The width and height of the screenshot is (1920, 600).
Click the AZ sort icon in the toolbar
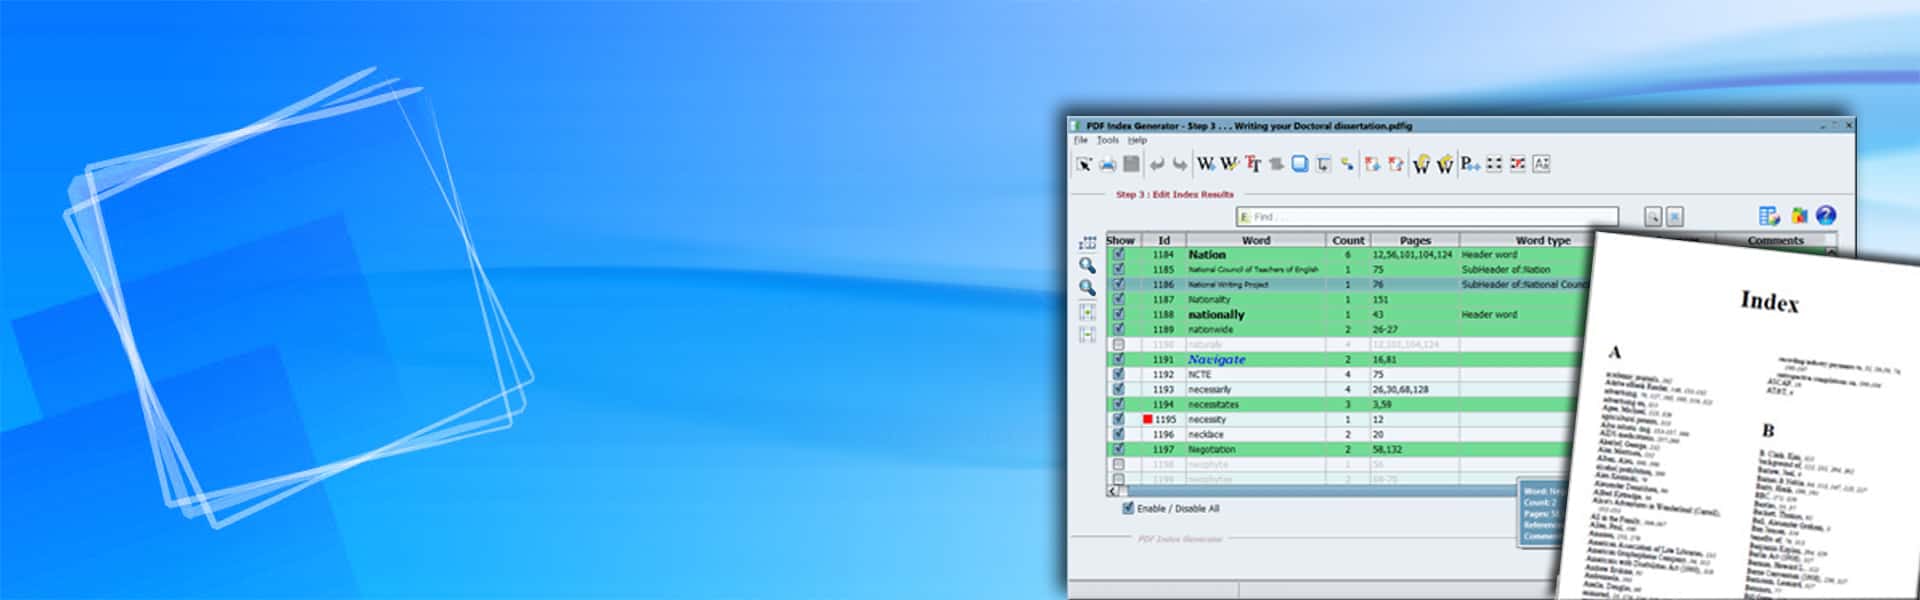[1541, 164]
